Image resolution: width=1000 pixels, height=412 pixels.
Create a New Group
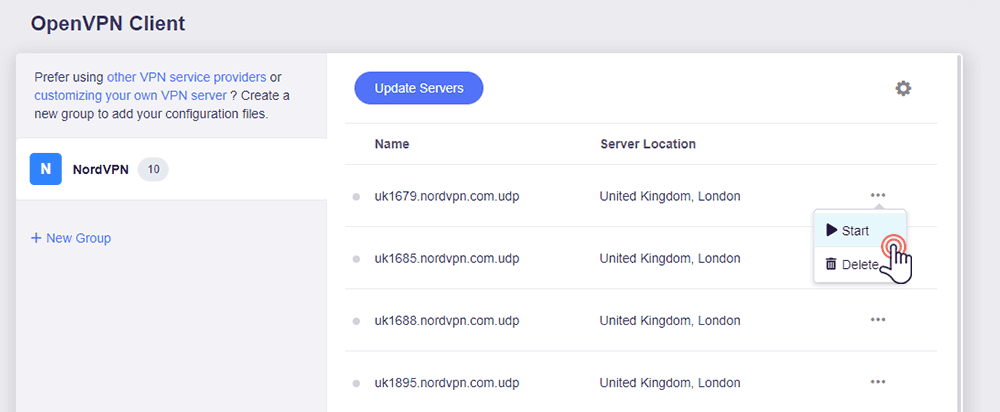point(71,238)
